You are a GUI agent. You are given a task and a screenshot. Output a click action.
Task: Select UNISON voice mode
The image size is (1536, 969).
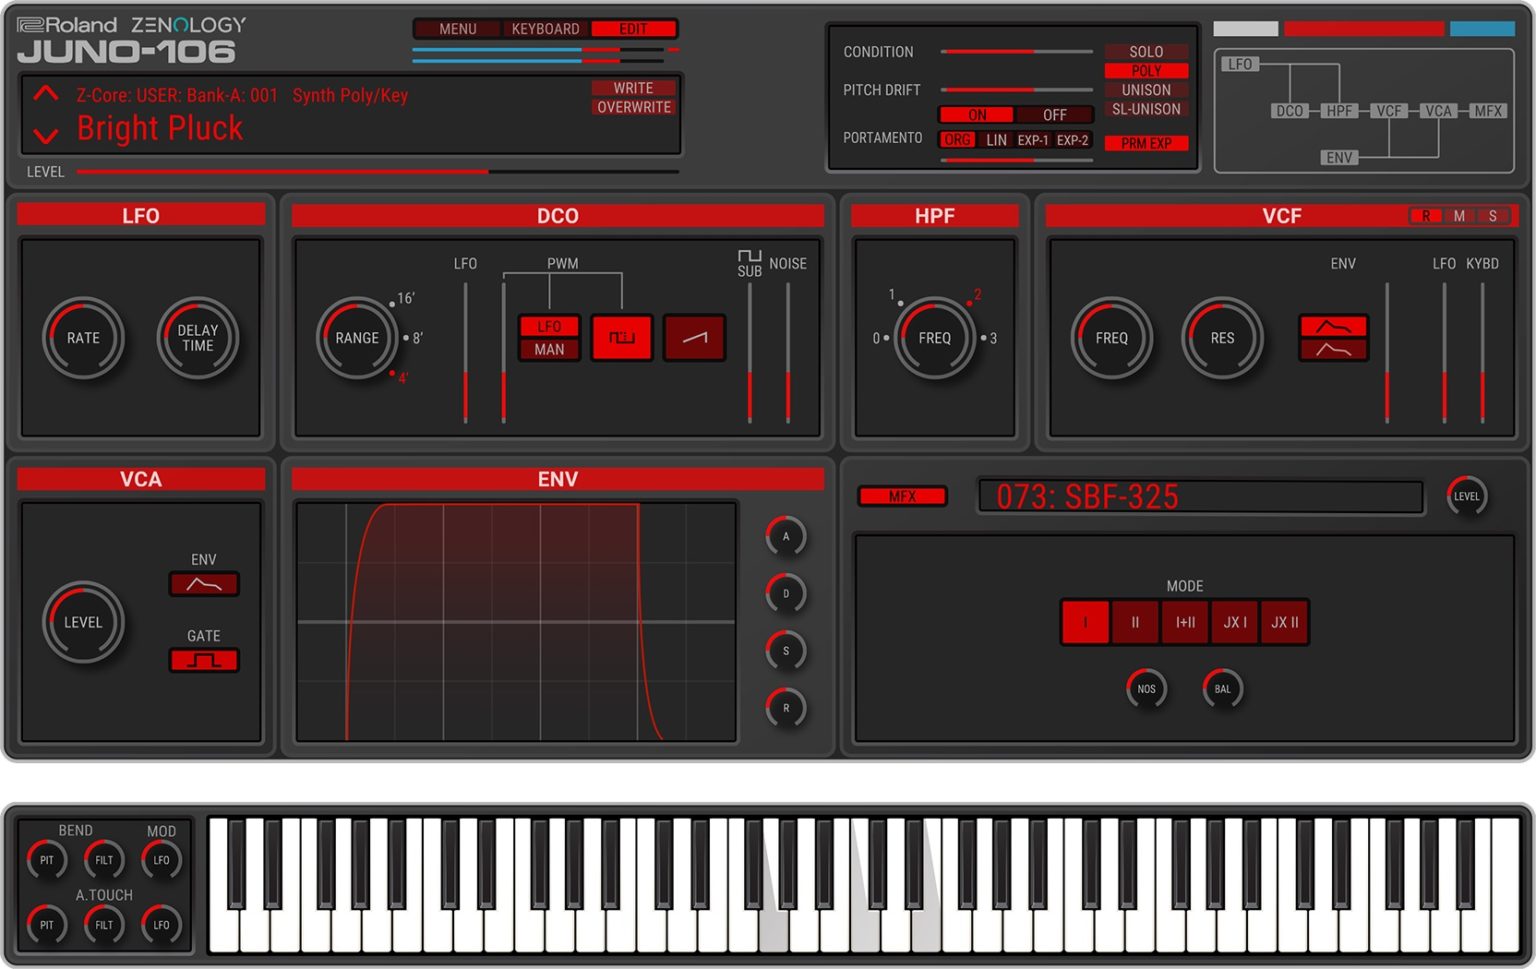click(1146, 90)
